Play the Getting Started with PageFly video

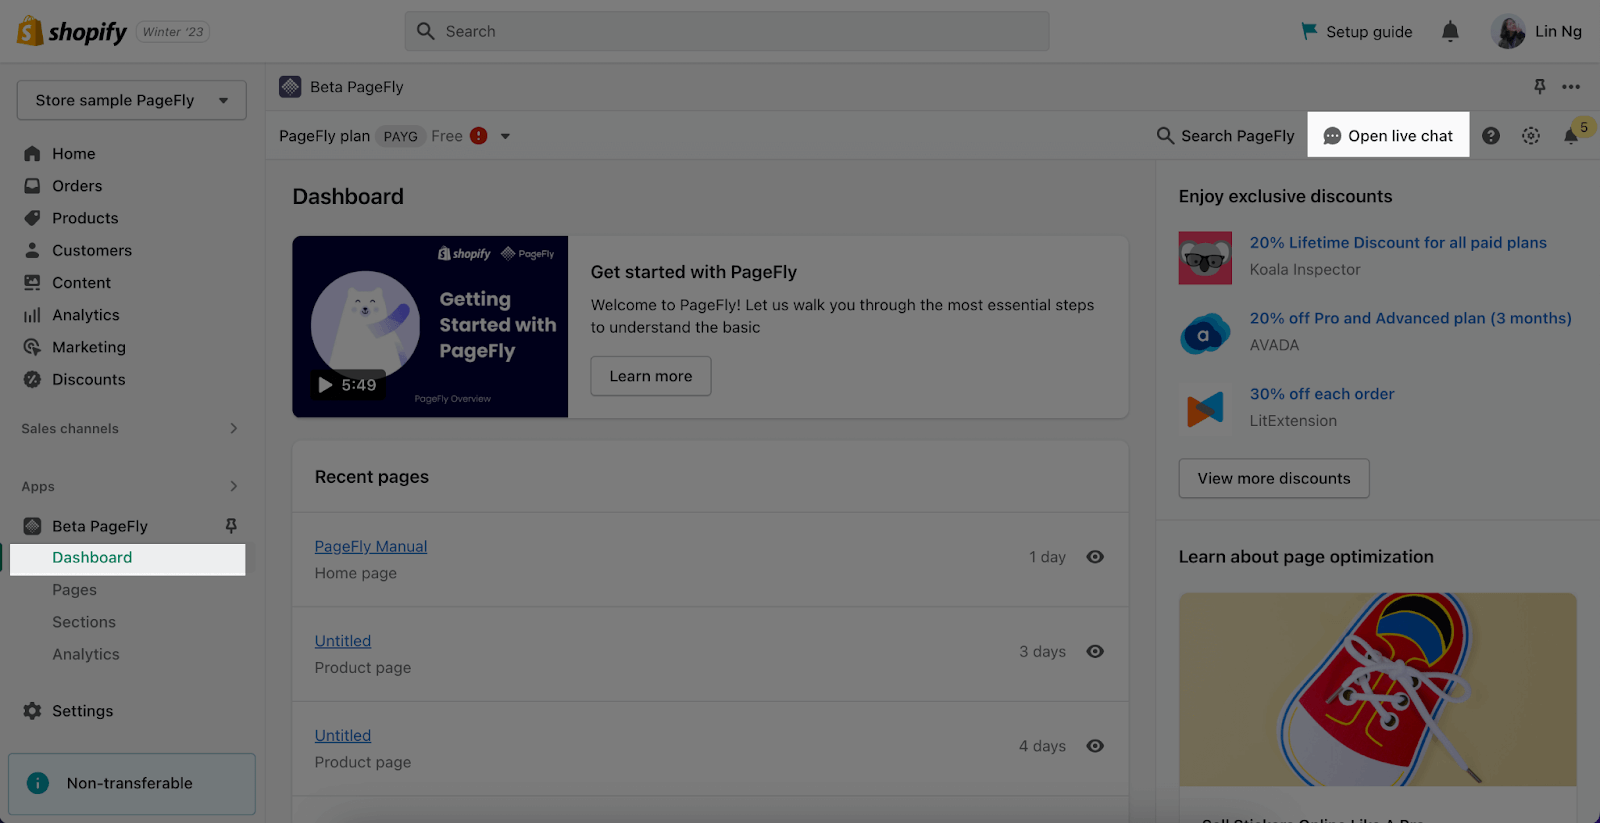point(430,327)
